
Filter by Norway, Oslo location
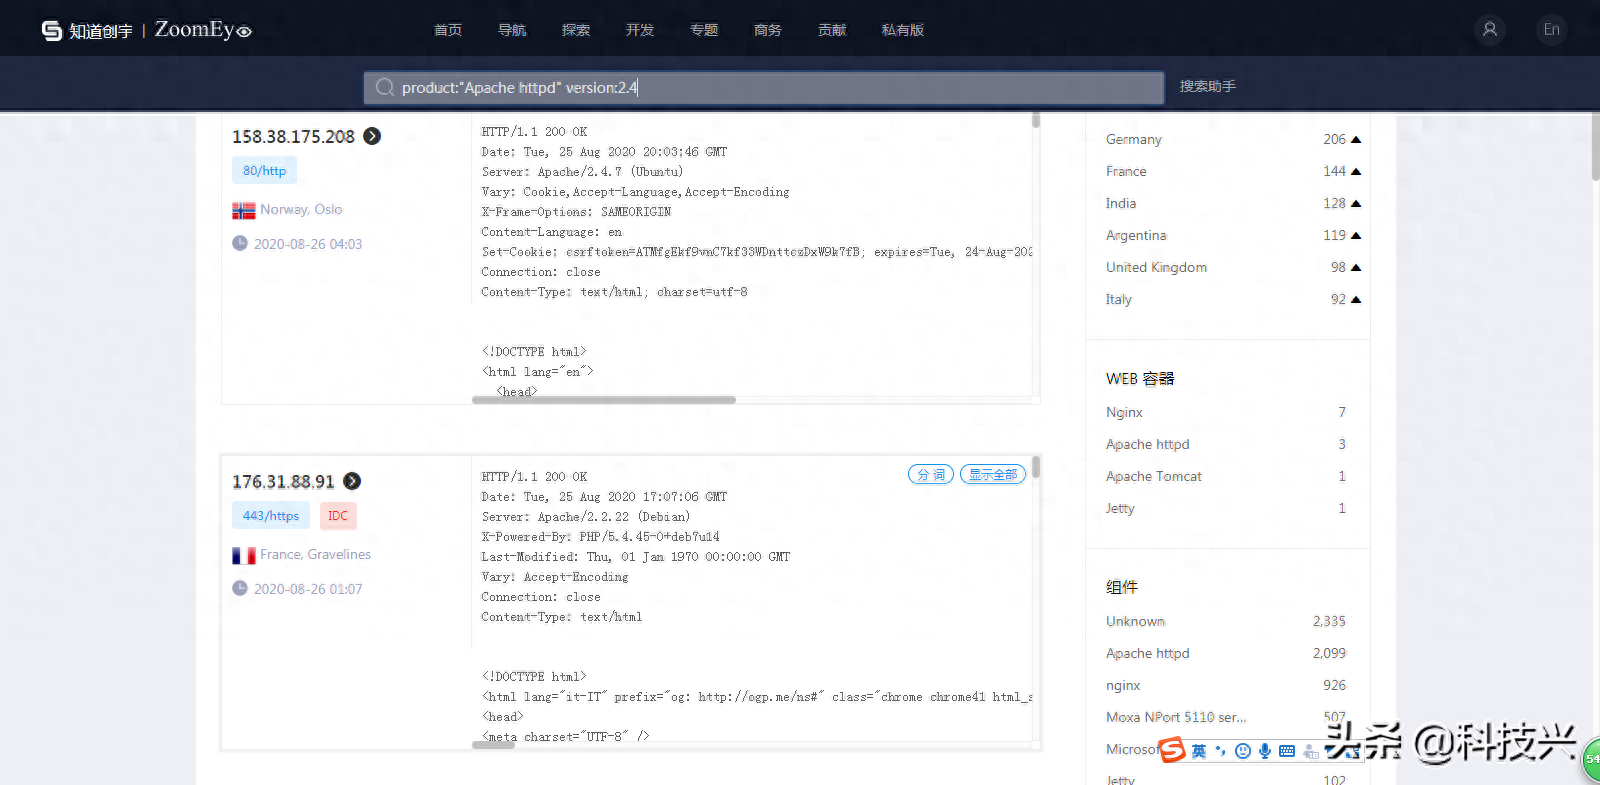click(x=301, y=210)
